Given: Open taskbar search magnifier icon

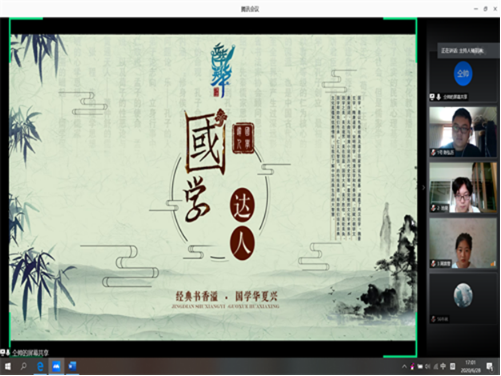Looking at the screenshot, I should click(x=23, y=366).
